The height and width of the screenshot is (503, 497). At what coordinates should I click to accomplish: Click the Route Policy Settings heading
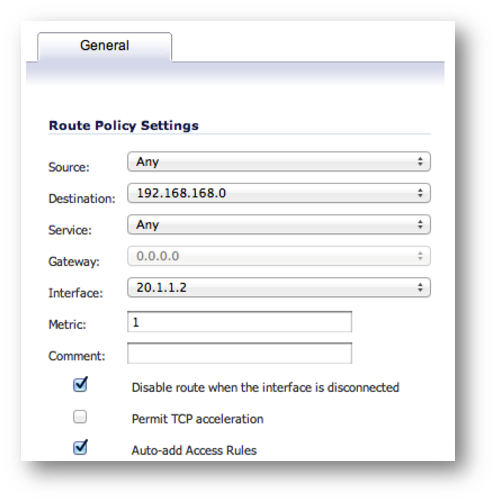pyautogui.click(x=124, y=126)
